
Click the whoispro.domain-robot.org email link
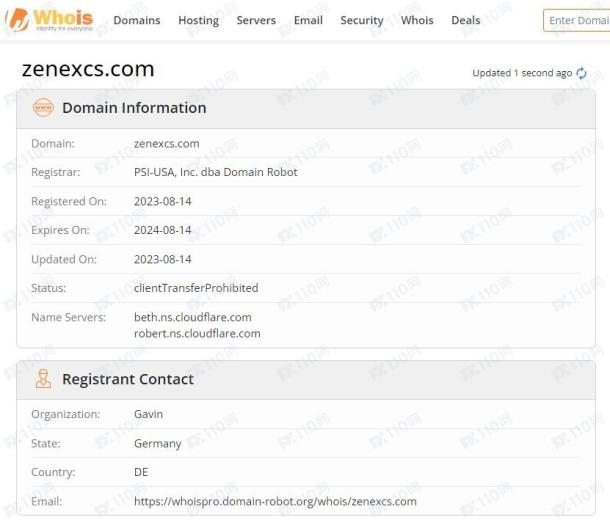275,501
